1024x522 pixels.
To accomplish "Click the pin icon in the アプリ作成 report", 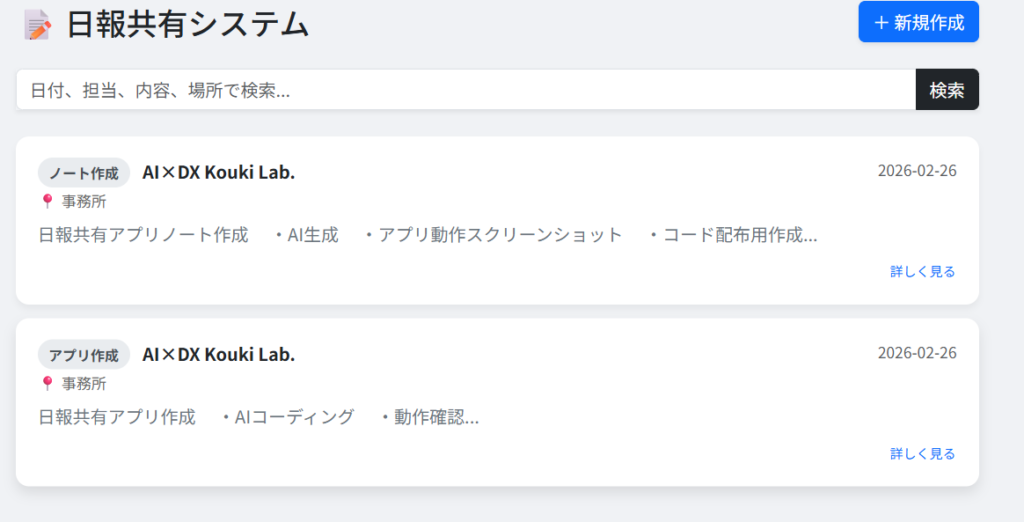I will coord(47,383).
